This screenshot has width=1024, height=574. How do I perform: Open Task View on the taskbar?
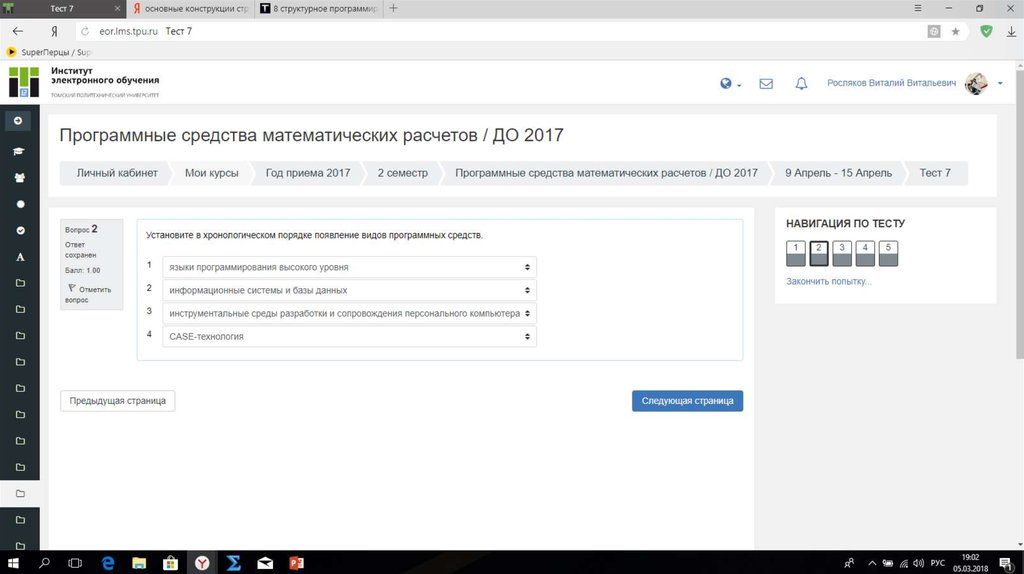[x=75, y=563]
